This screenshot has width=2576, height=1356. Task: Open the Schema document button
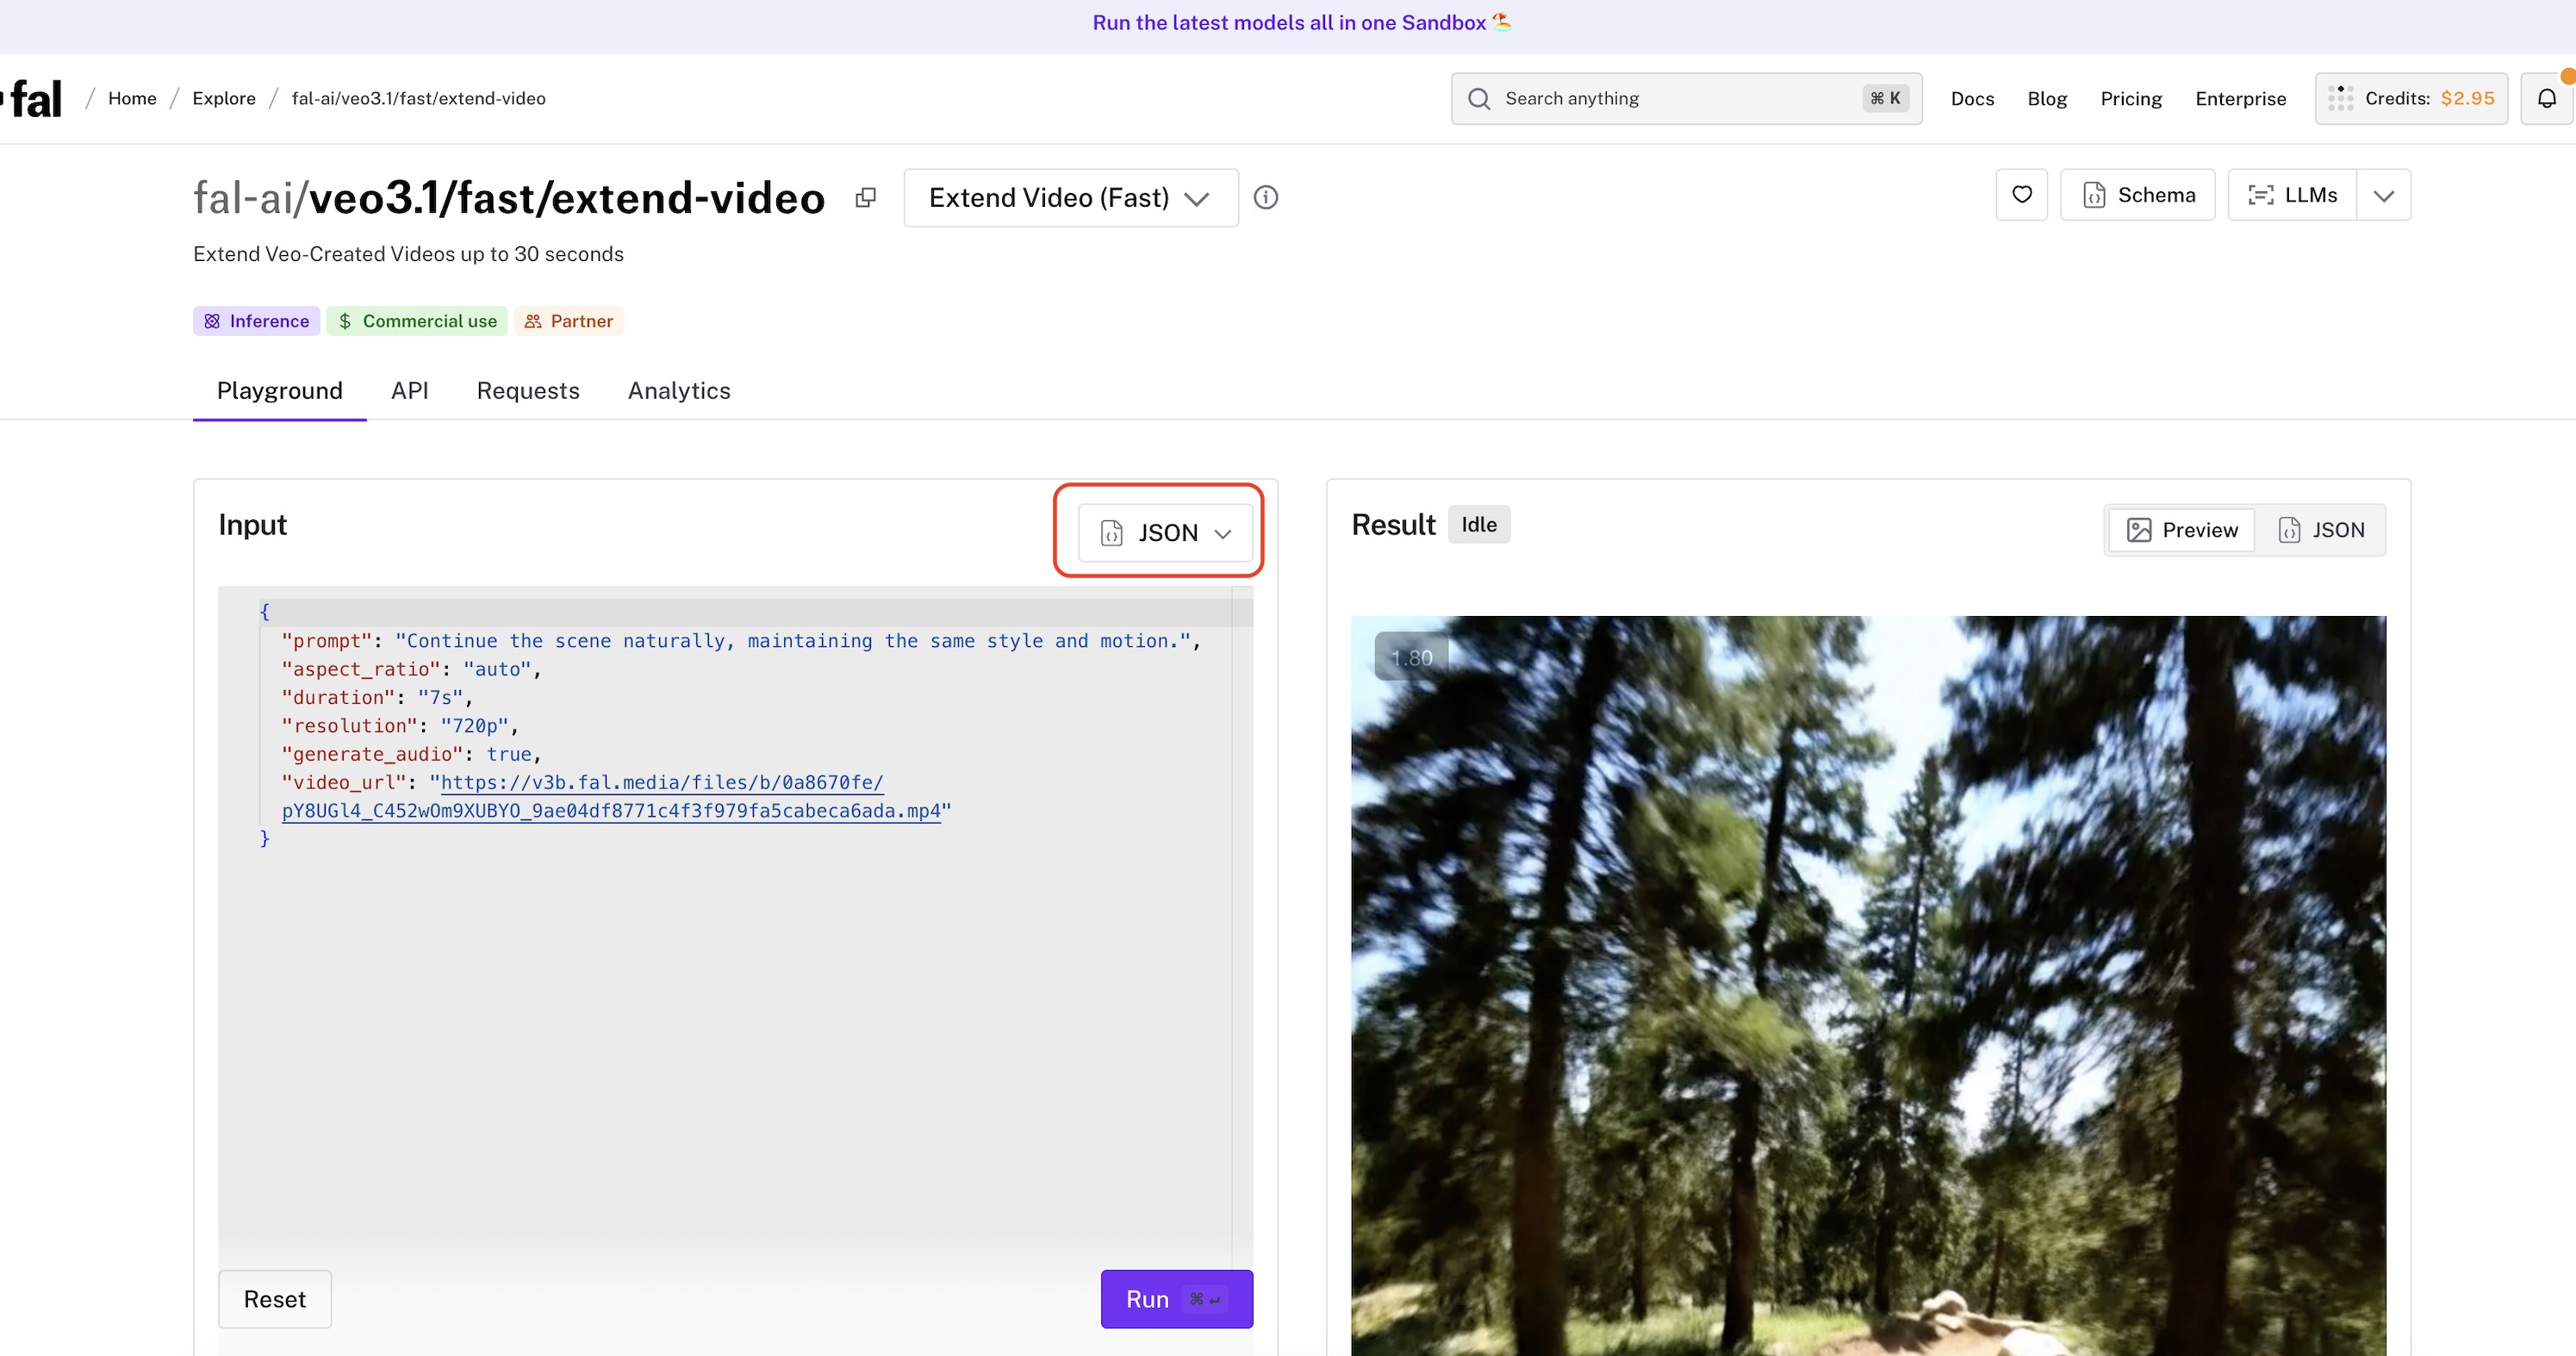(2137, 195)
